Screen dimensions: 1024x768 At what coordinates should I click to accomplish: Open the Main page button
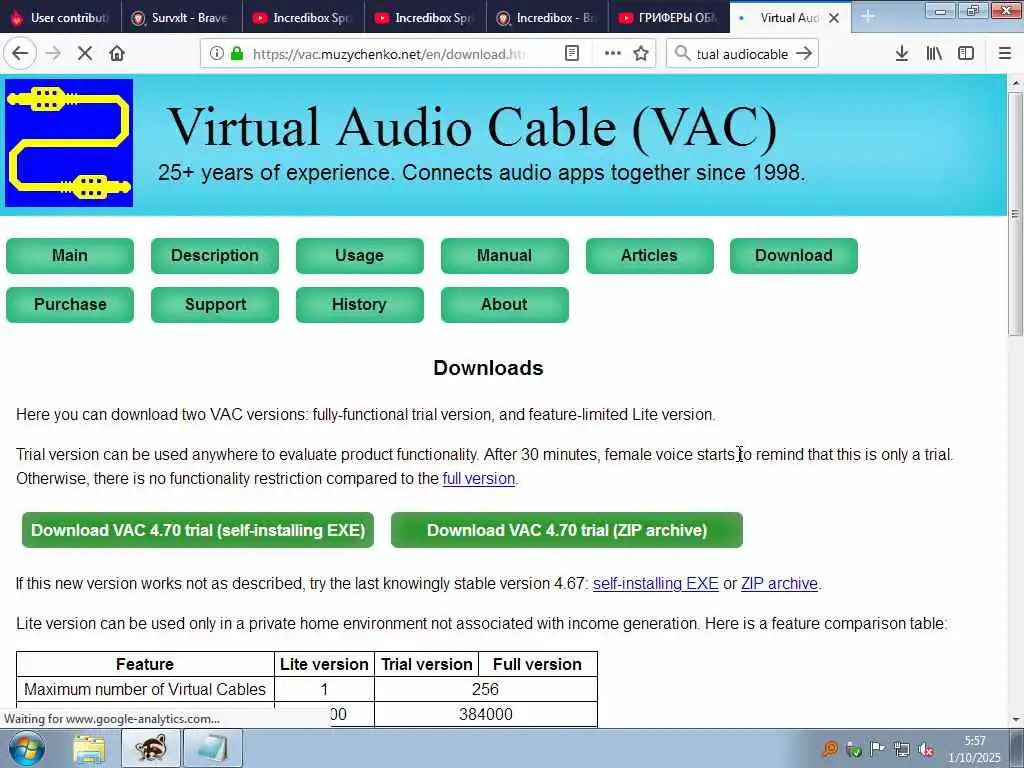click(x=70, y=255)
